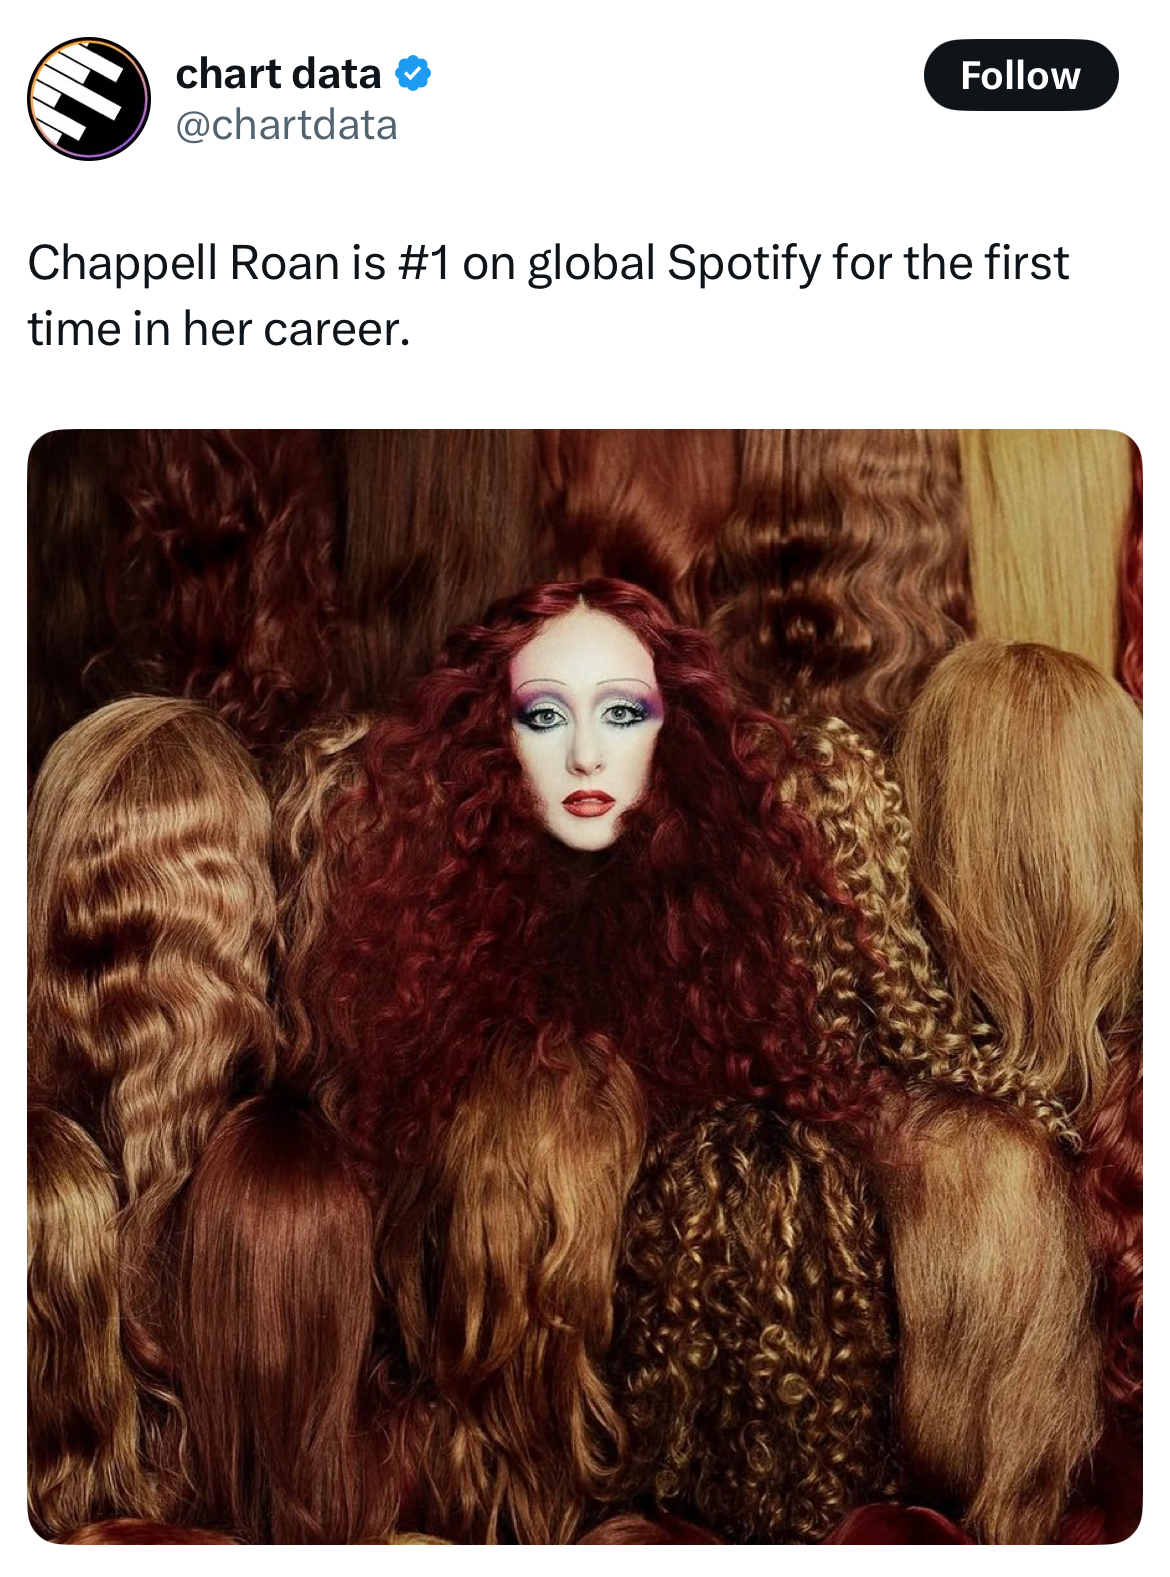Click the word Spotify in the tweet
This screenshot has height=1577, width=1170.
[x=744, y=264]
